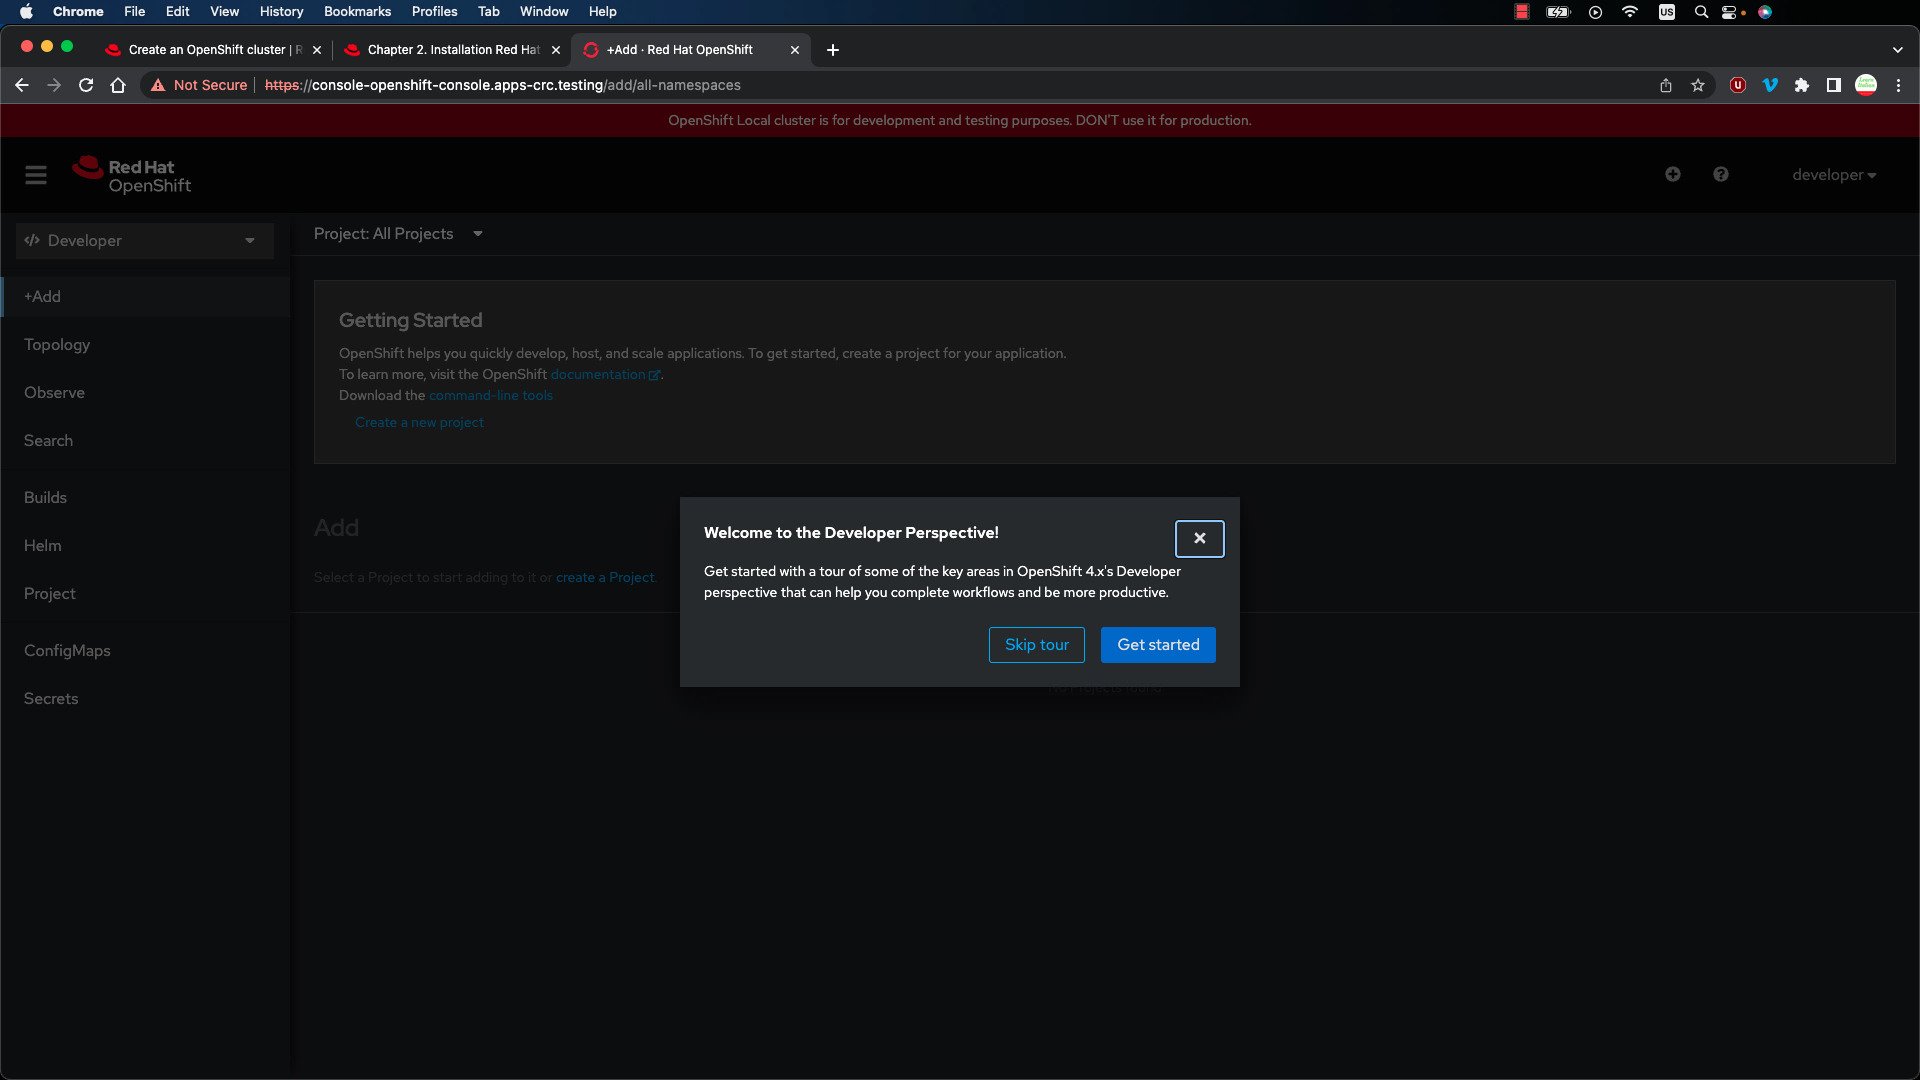Click the user account developer icon
Screen dimensions: 1920x1080
1833,174
